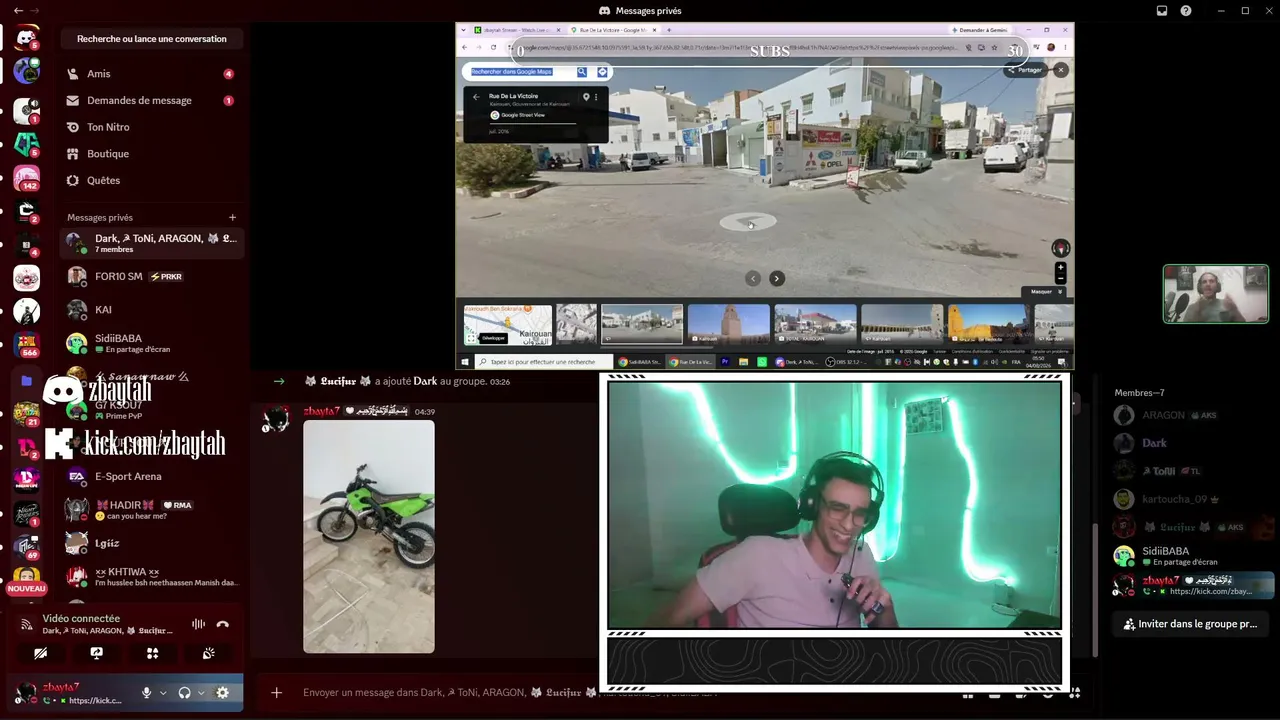Open SidiiBABA member in the members list
1280x720 pixels.
point(1193,555)
